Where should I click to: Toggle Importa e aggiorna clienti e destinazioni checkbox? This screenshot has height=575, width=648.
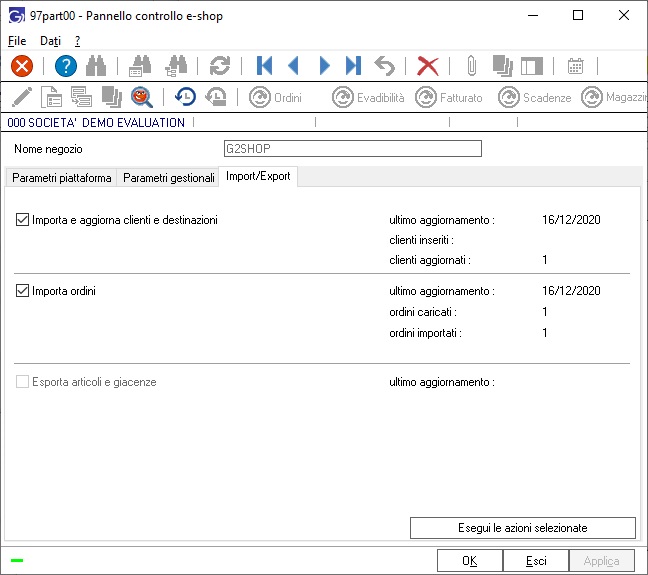click(22, 220)
